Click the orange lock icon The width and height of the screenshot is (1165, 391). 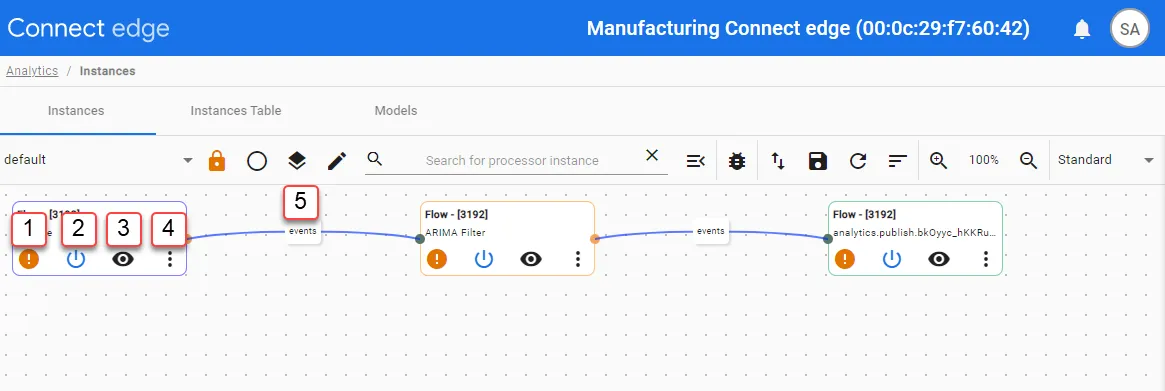[x=216, y=160]
